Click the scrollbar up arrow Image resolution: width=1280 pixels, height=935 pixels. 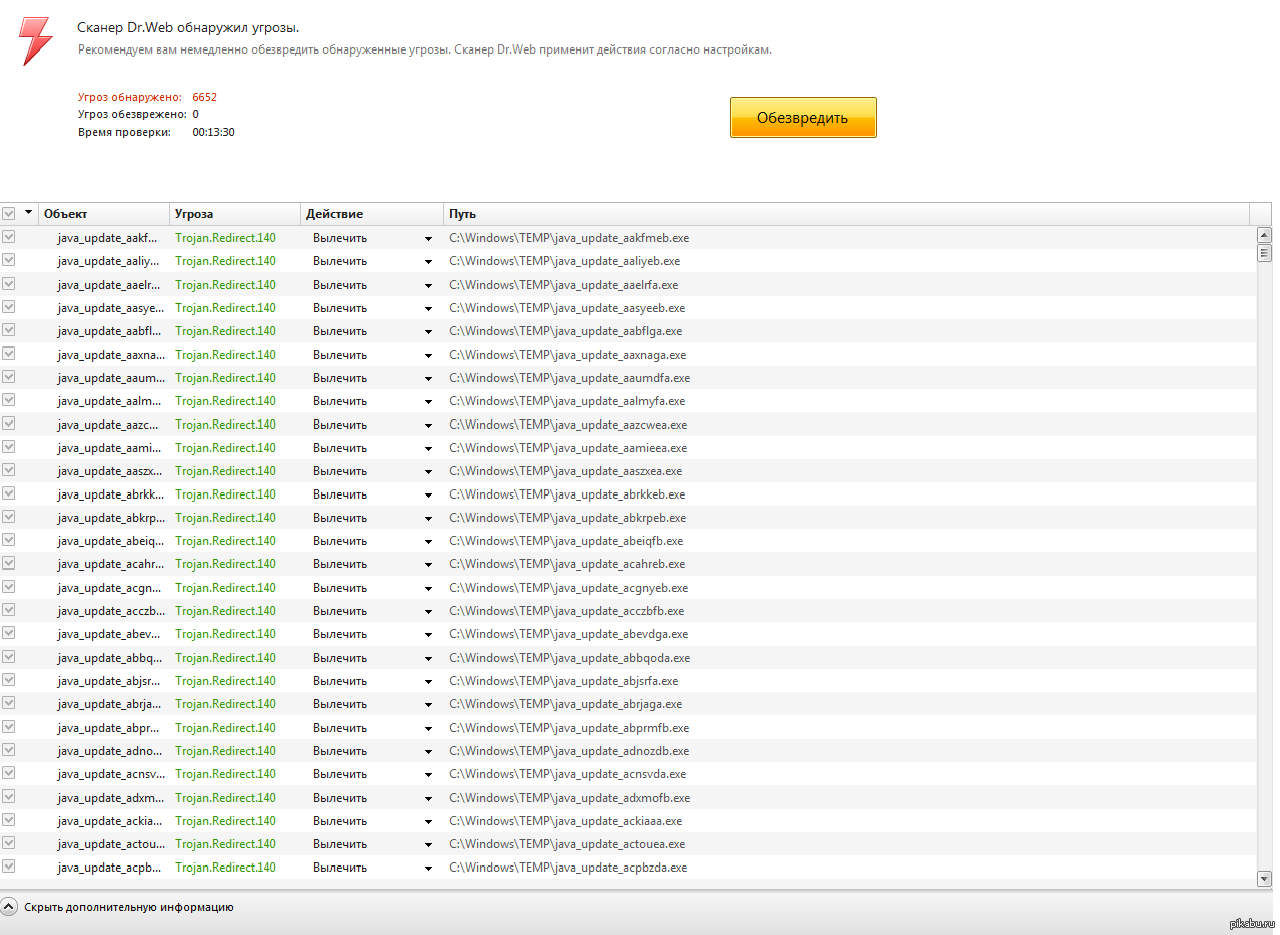tap(1264, 234)
